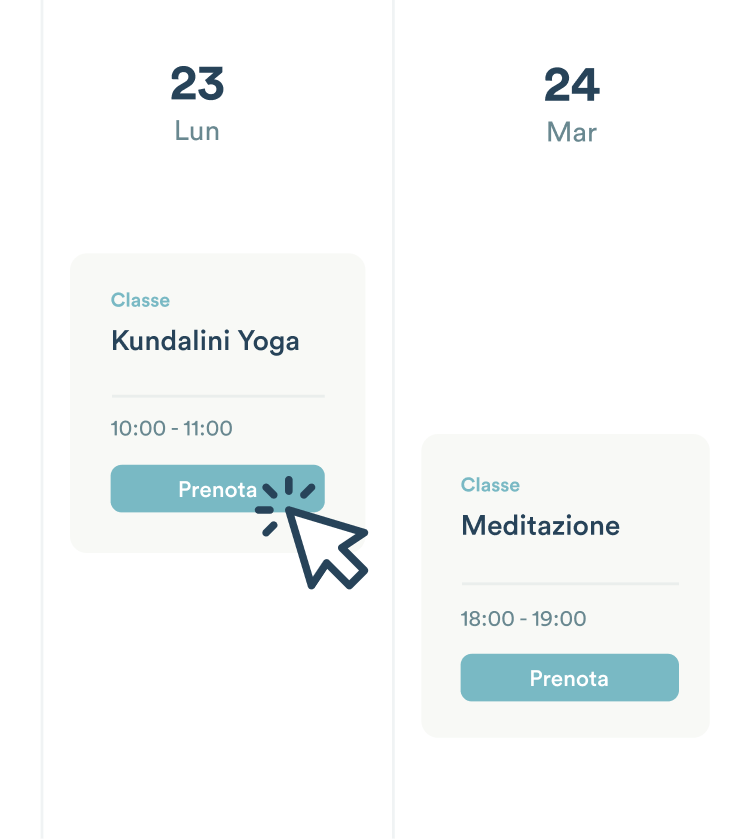The image size is (751, 839).
Task: Select the Mar weekday label
Action: point(571,132)
